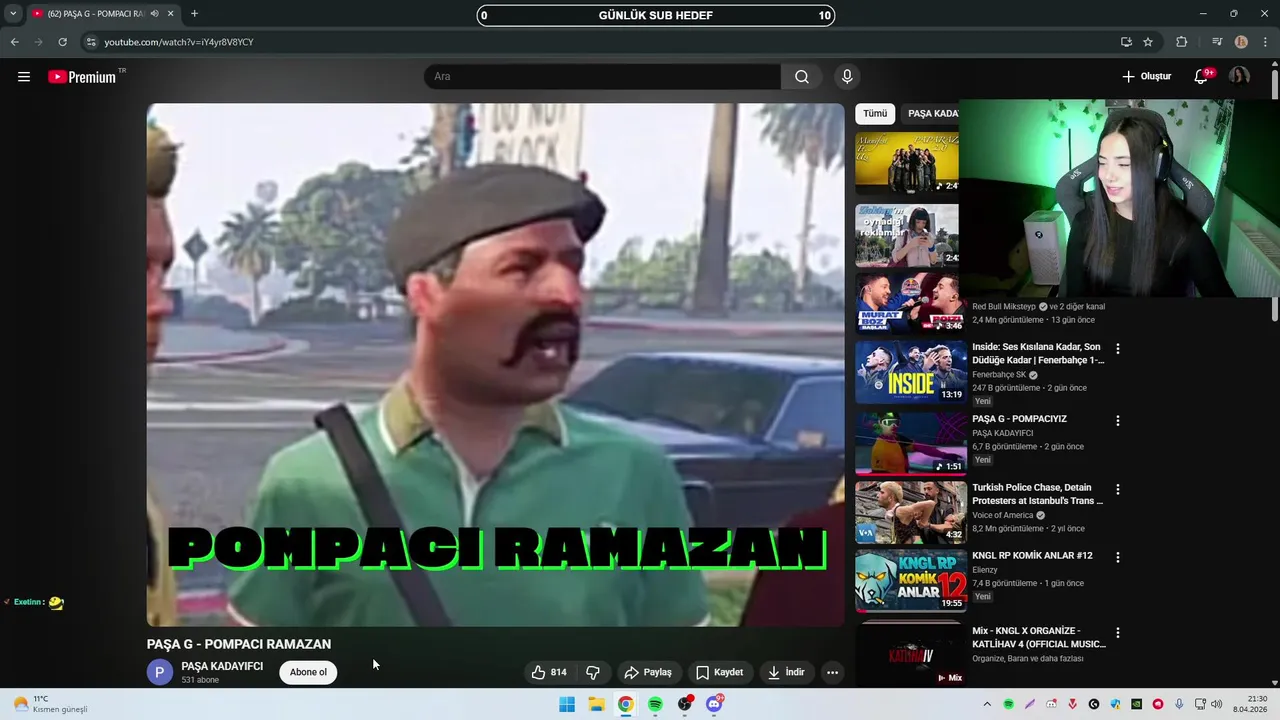Image resolution: width=1280 pixels, height=720 pixels.
Task: Open PAŞA G - POMPACIYIZ thumbnail
Action: click(910, 444)
